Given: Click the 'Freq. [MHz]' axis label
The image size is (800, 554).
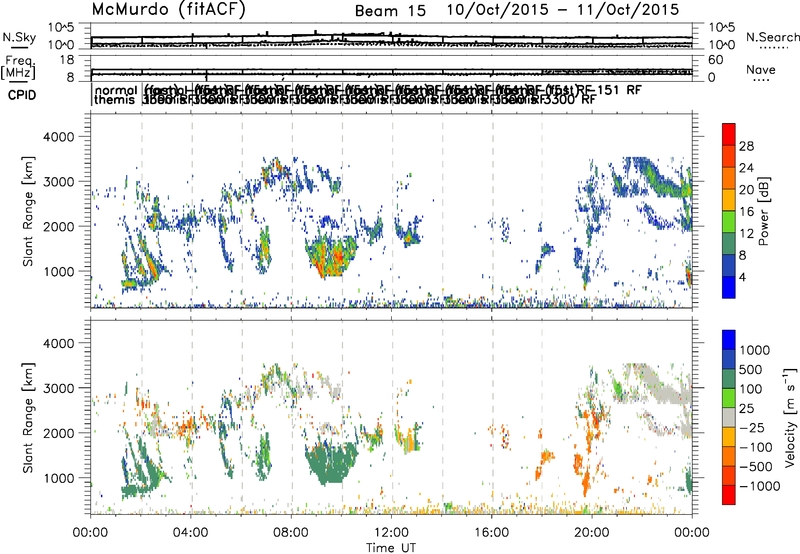Looking at the screenshot, I should coord(19,68).
